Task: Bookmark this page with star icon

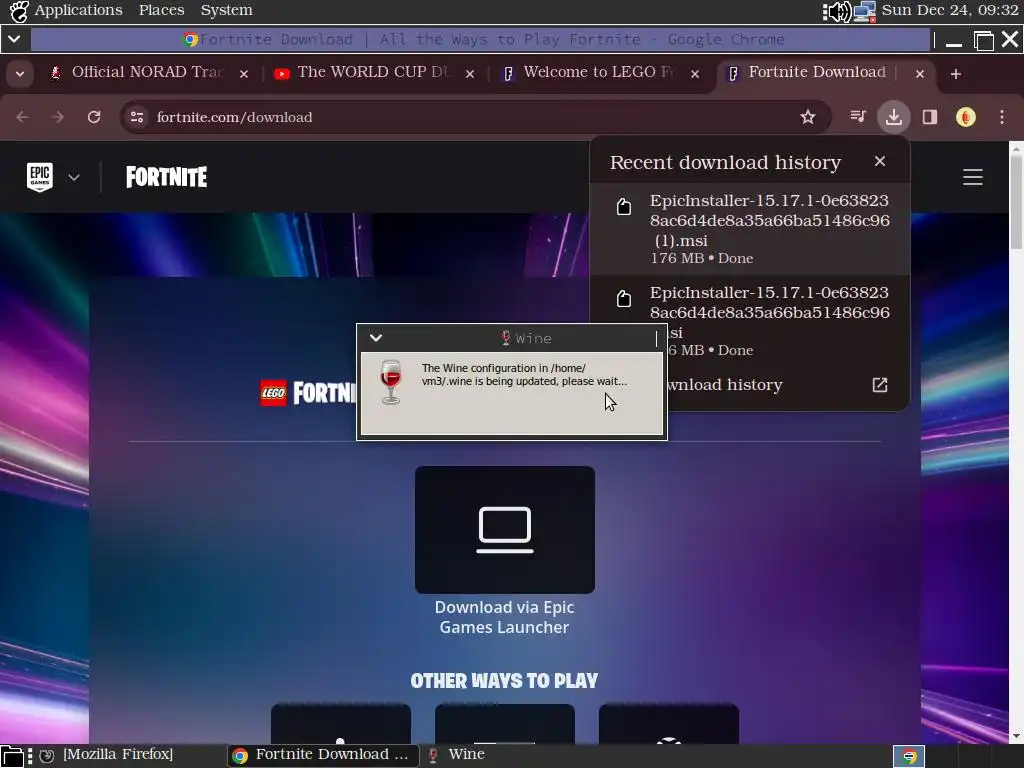Action: [808, 117]
